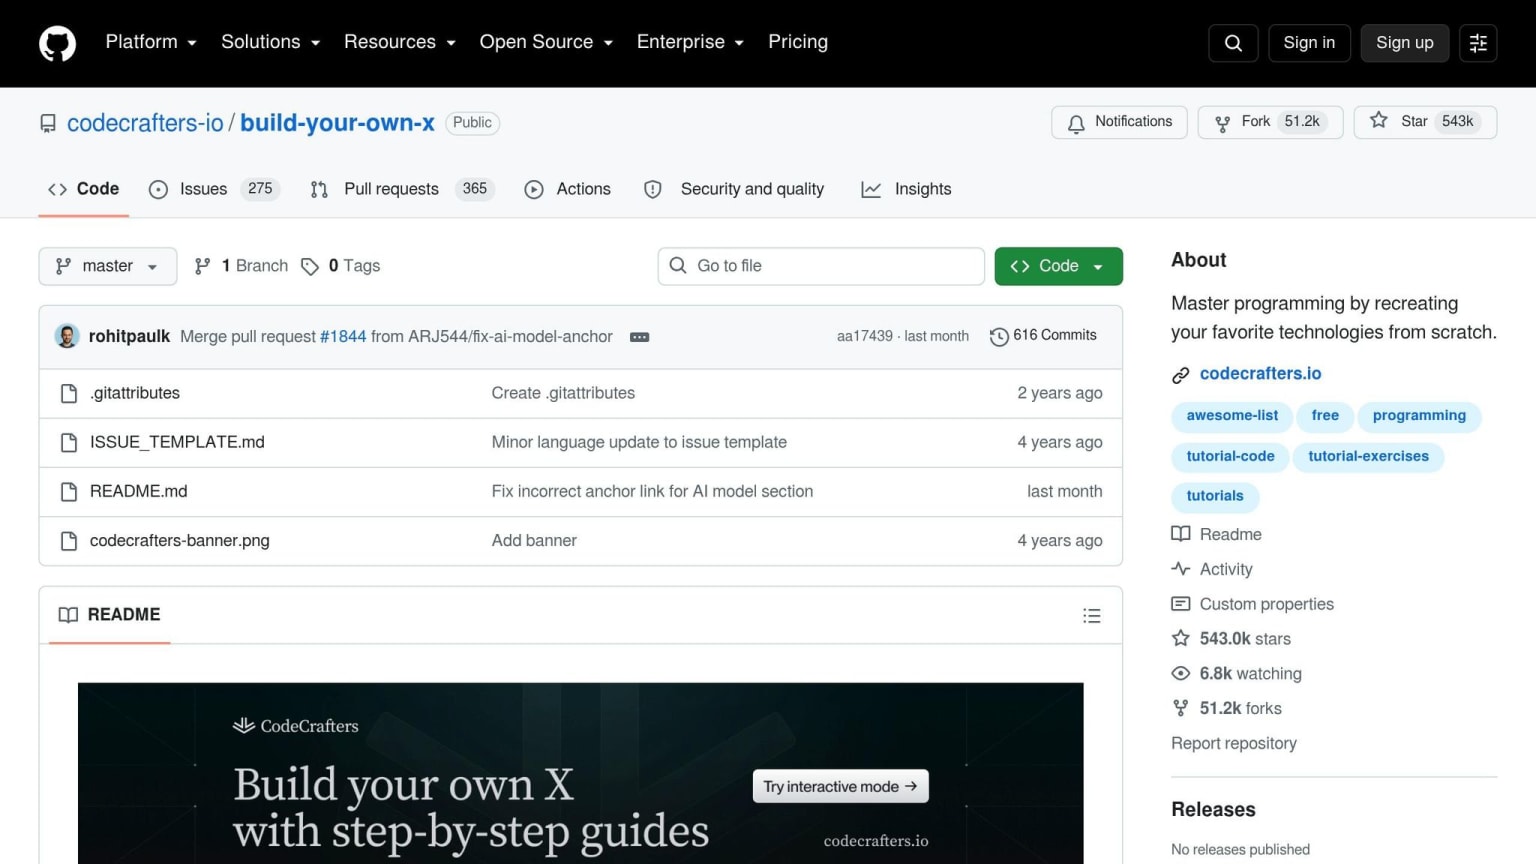Switch to the Code tab
Image resolution: width=1536 pixels, height=864 pixels.
(x=84, y=189)
